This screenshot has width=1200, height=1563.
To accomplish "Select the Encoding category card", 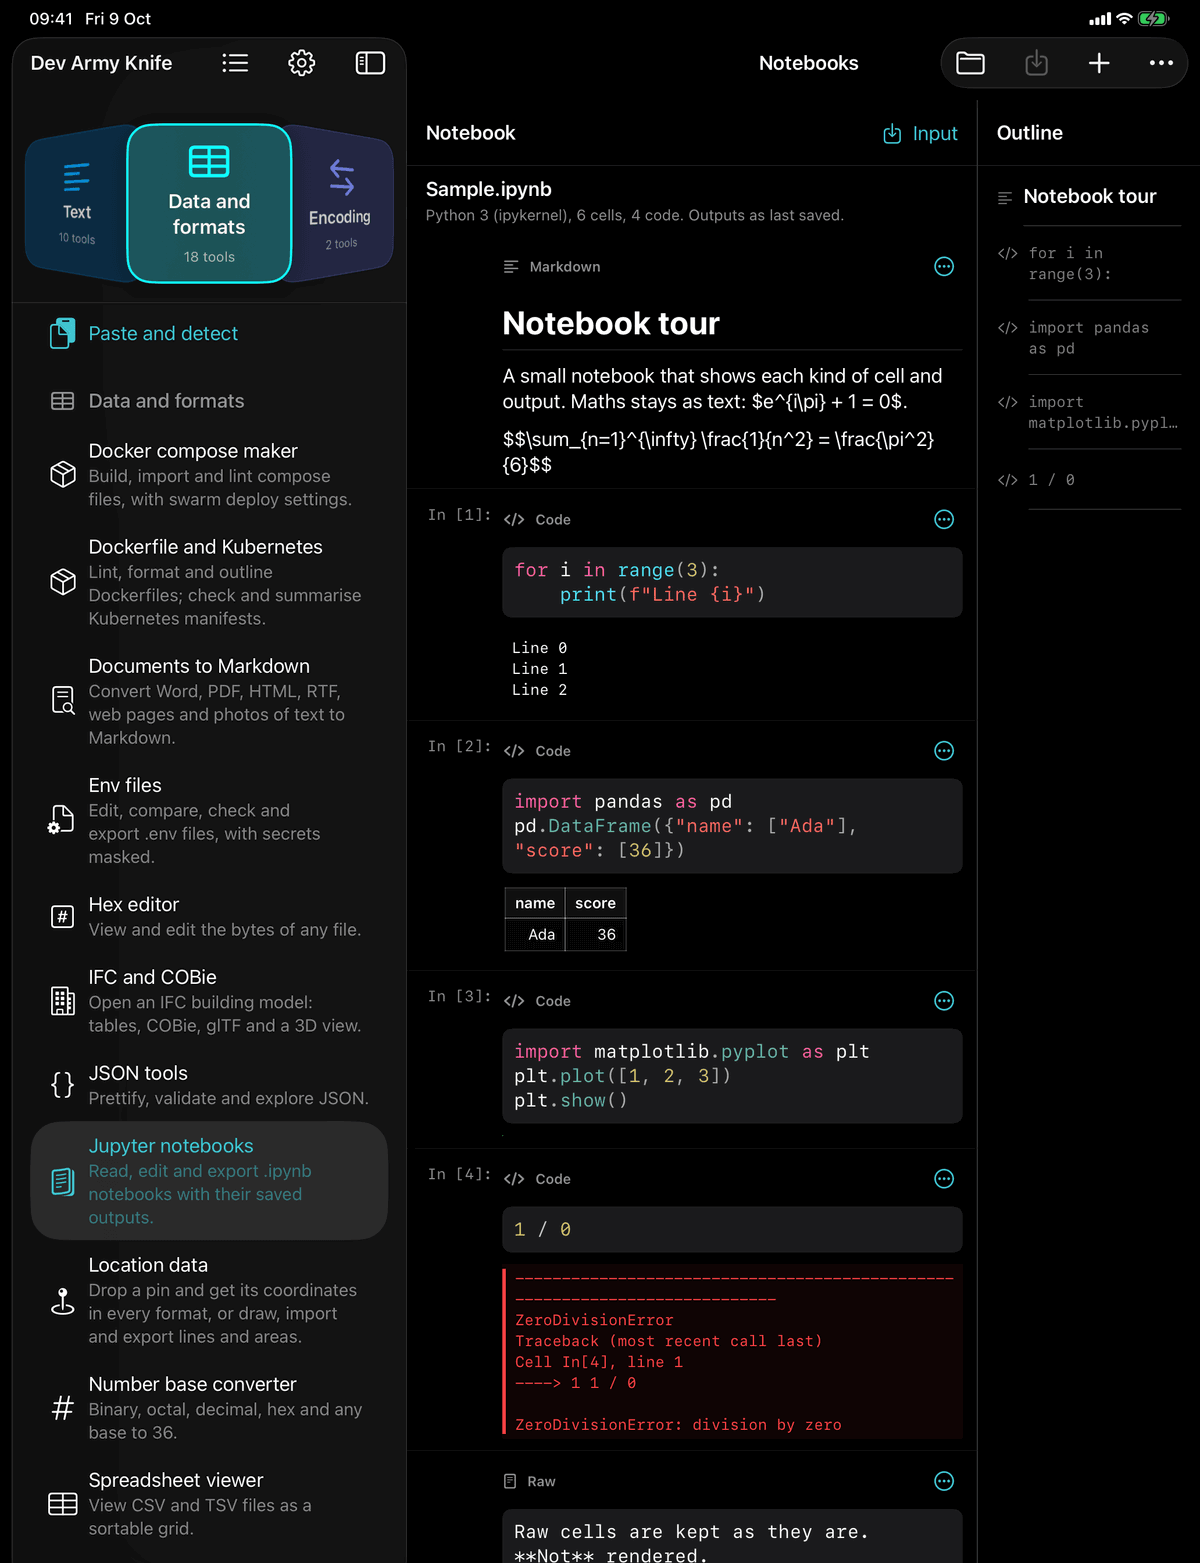I will click(340, 205).
